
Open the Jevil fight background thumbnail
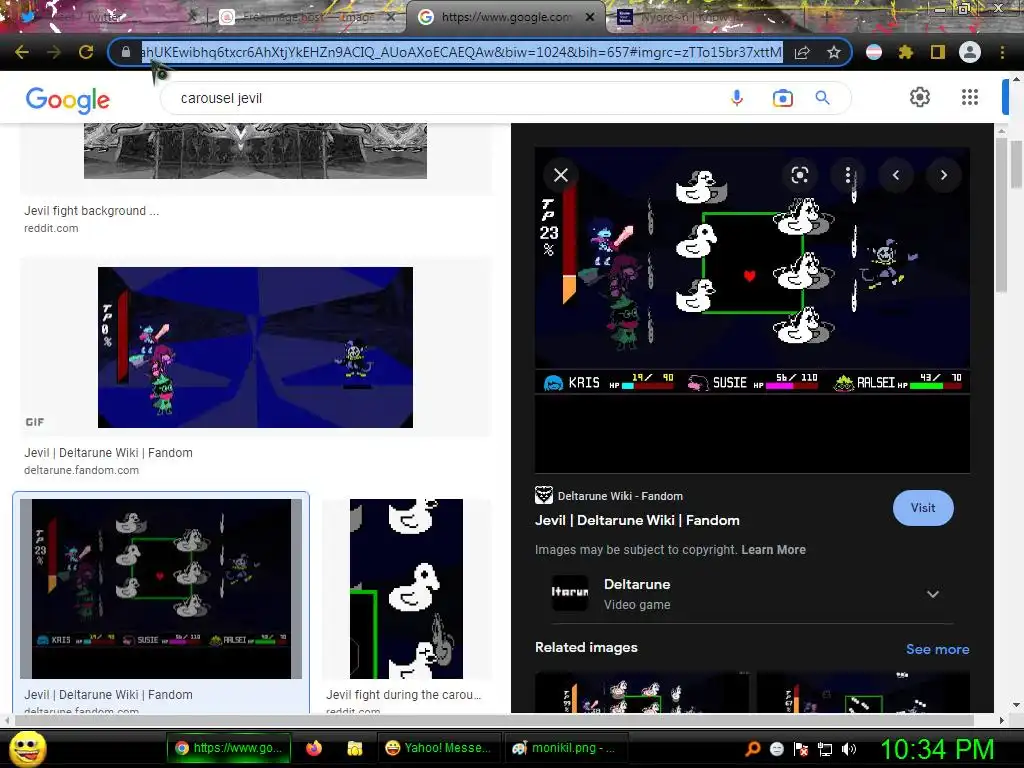[x=255, y=151]
